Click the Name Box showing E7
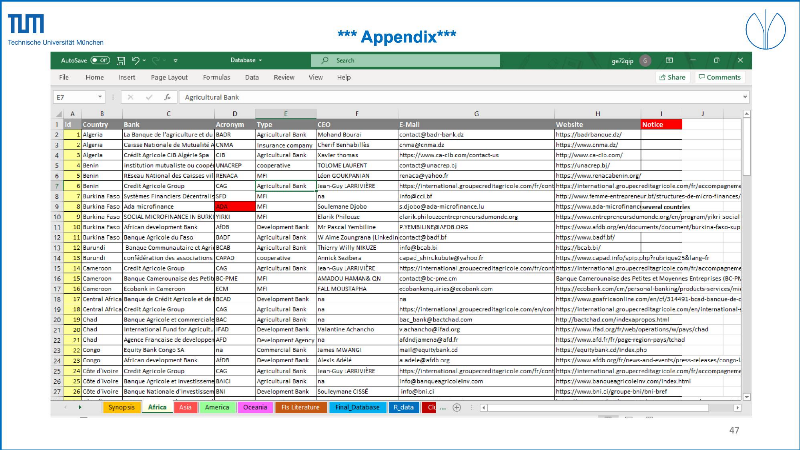Screen dimensions: 800x450 pos(74,97)
